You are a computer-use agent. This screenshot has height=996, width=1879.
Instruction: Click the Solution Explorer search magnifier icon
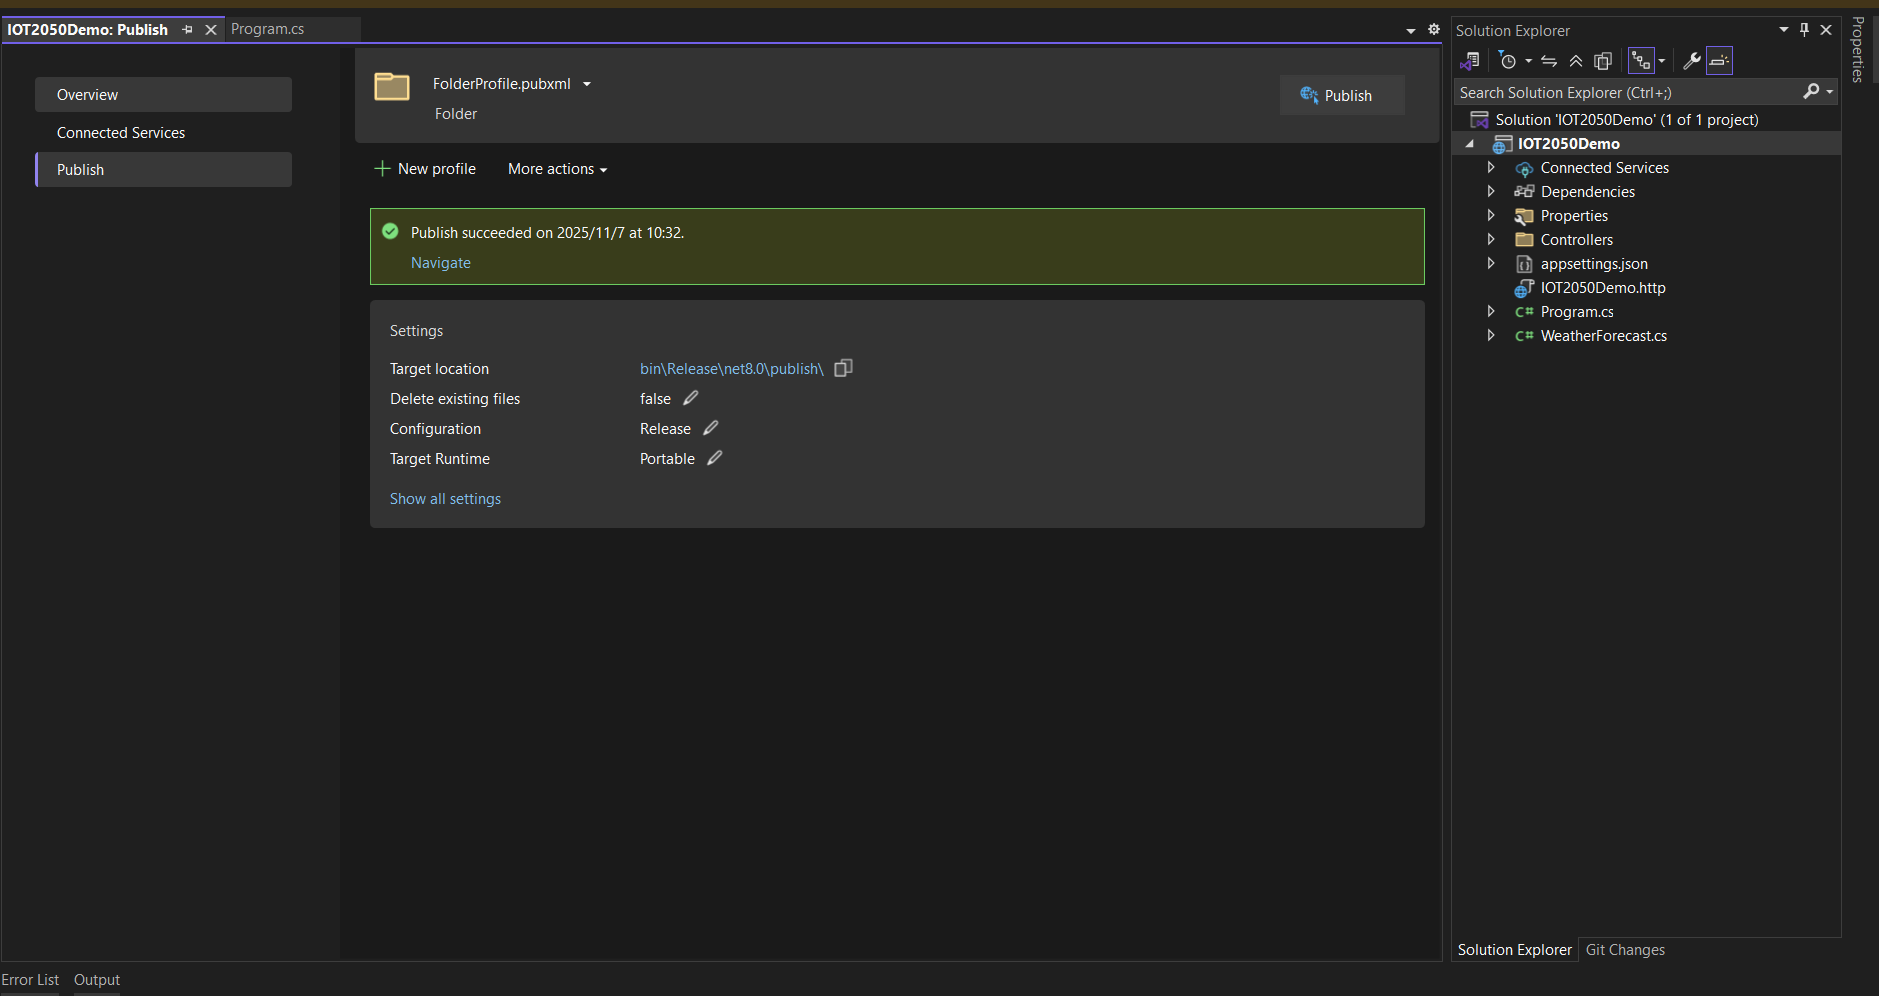1811,92
